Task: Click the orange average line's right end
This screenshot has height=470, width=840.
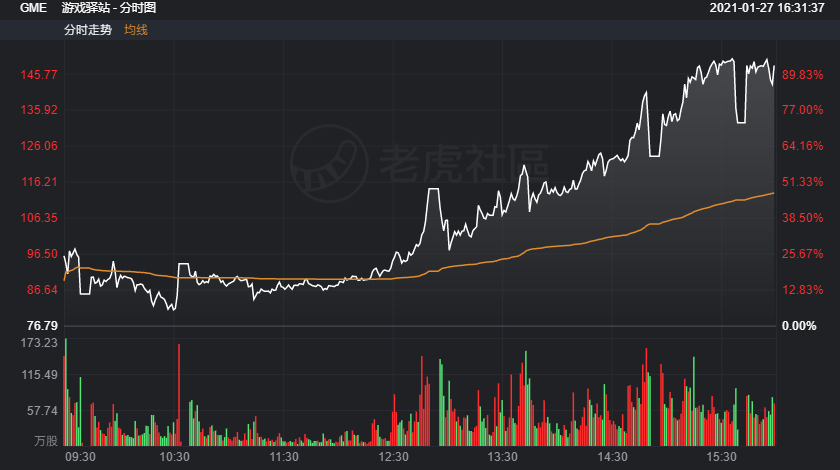Action: click(x=772, y=193)
